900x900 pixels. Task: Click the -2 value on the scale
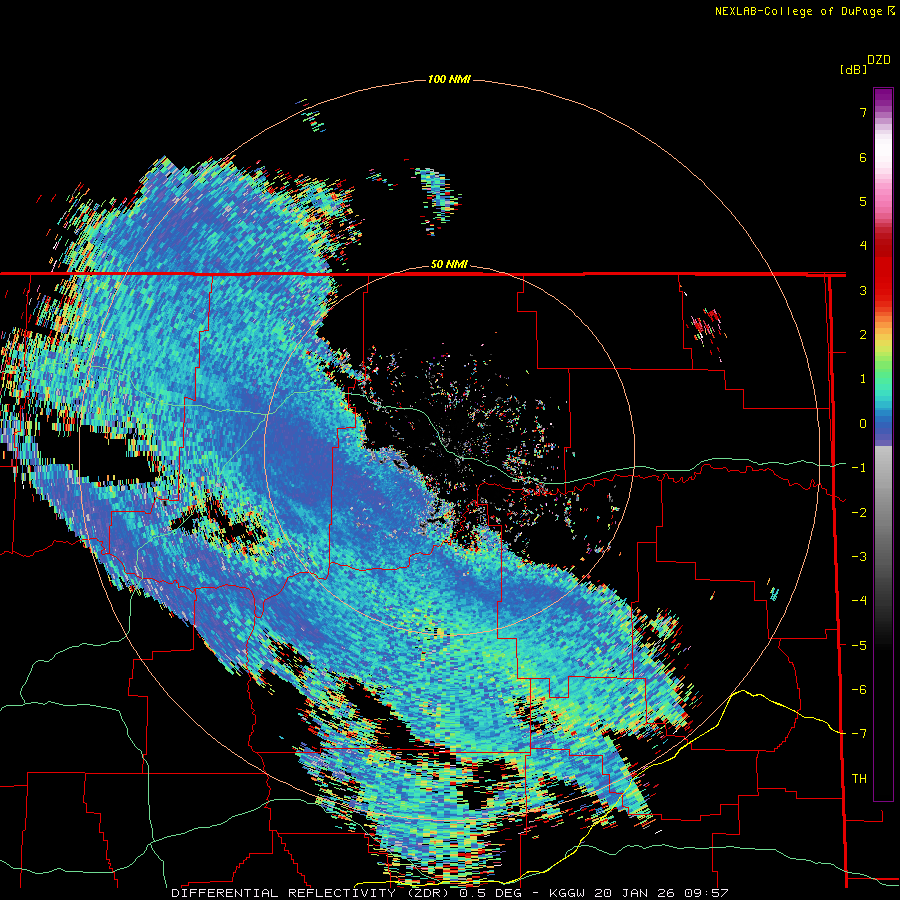[x=859, y=513]
